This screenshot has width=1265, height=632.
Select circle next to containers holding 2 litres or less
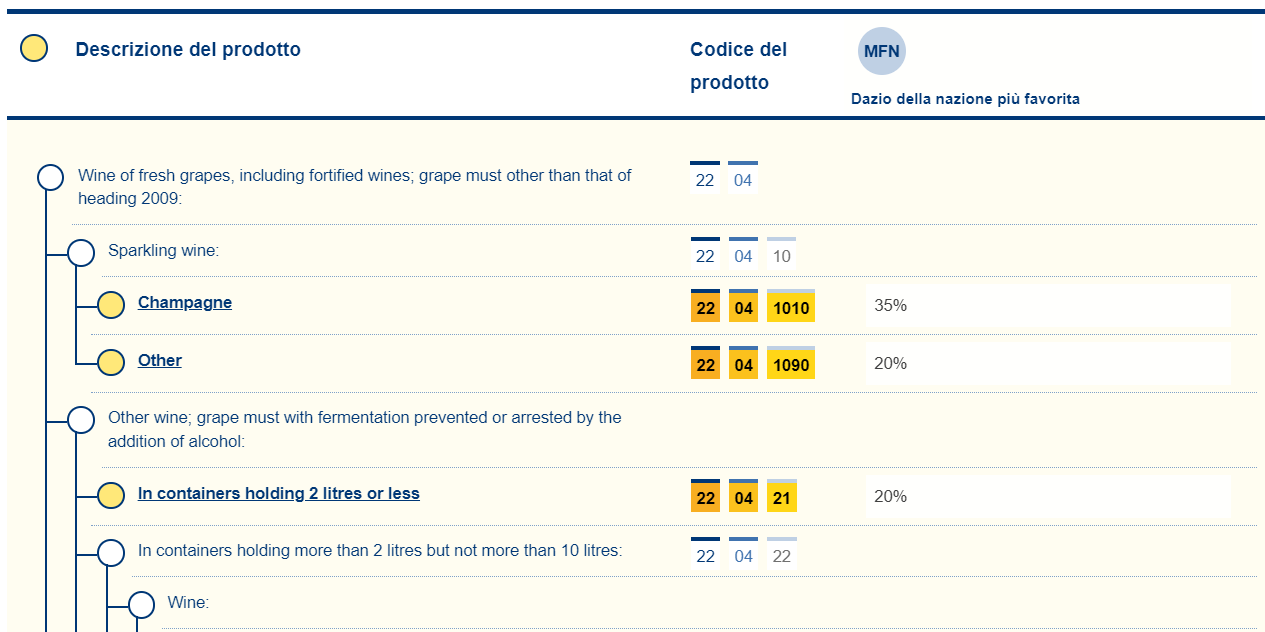(111, 495)
